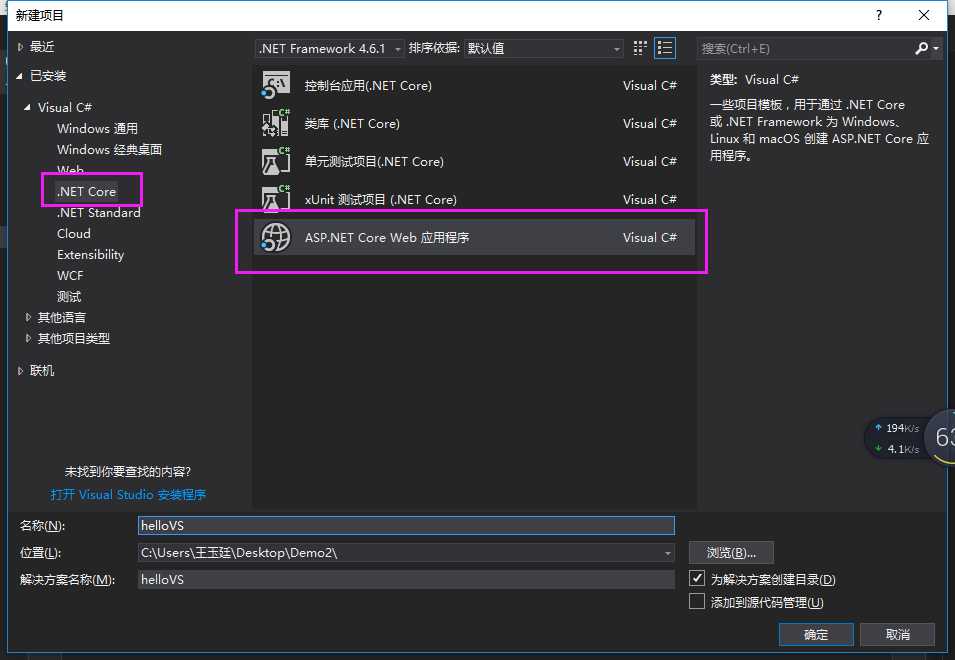The height and width of the screenshot is (660, 955).
Task: Collapse the Visual C# tree node
Action: point(27,107)
